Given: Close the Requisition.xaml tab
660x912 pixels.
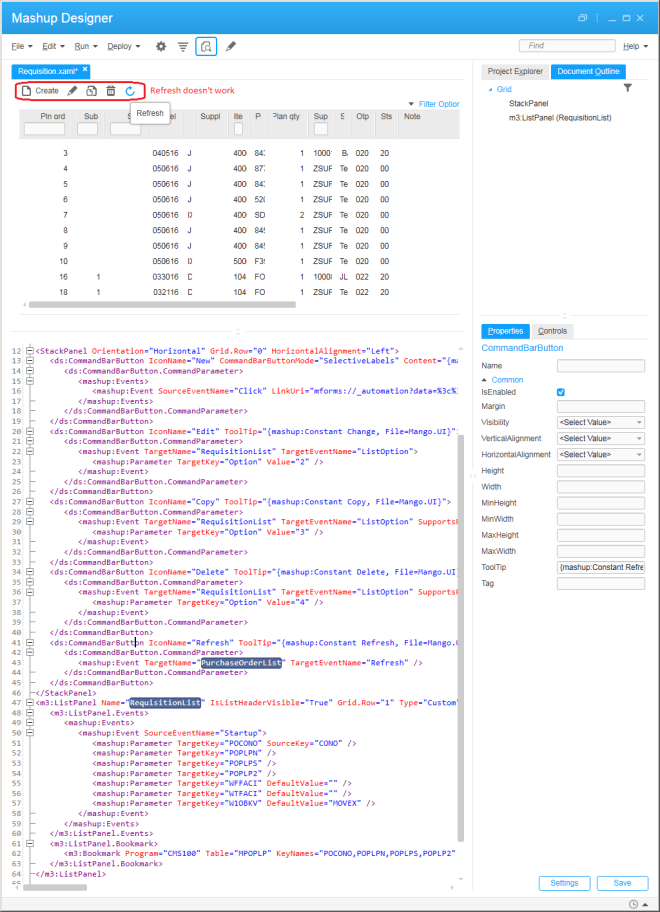Looking at the screenshot, I should [85, 70].
